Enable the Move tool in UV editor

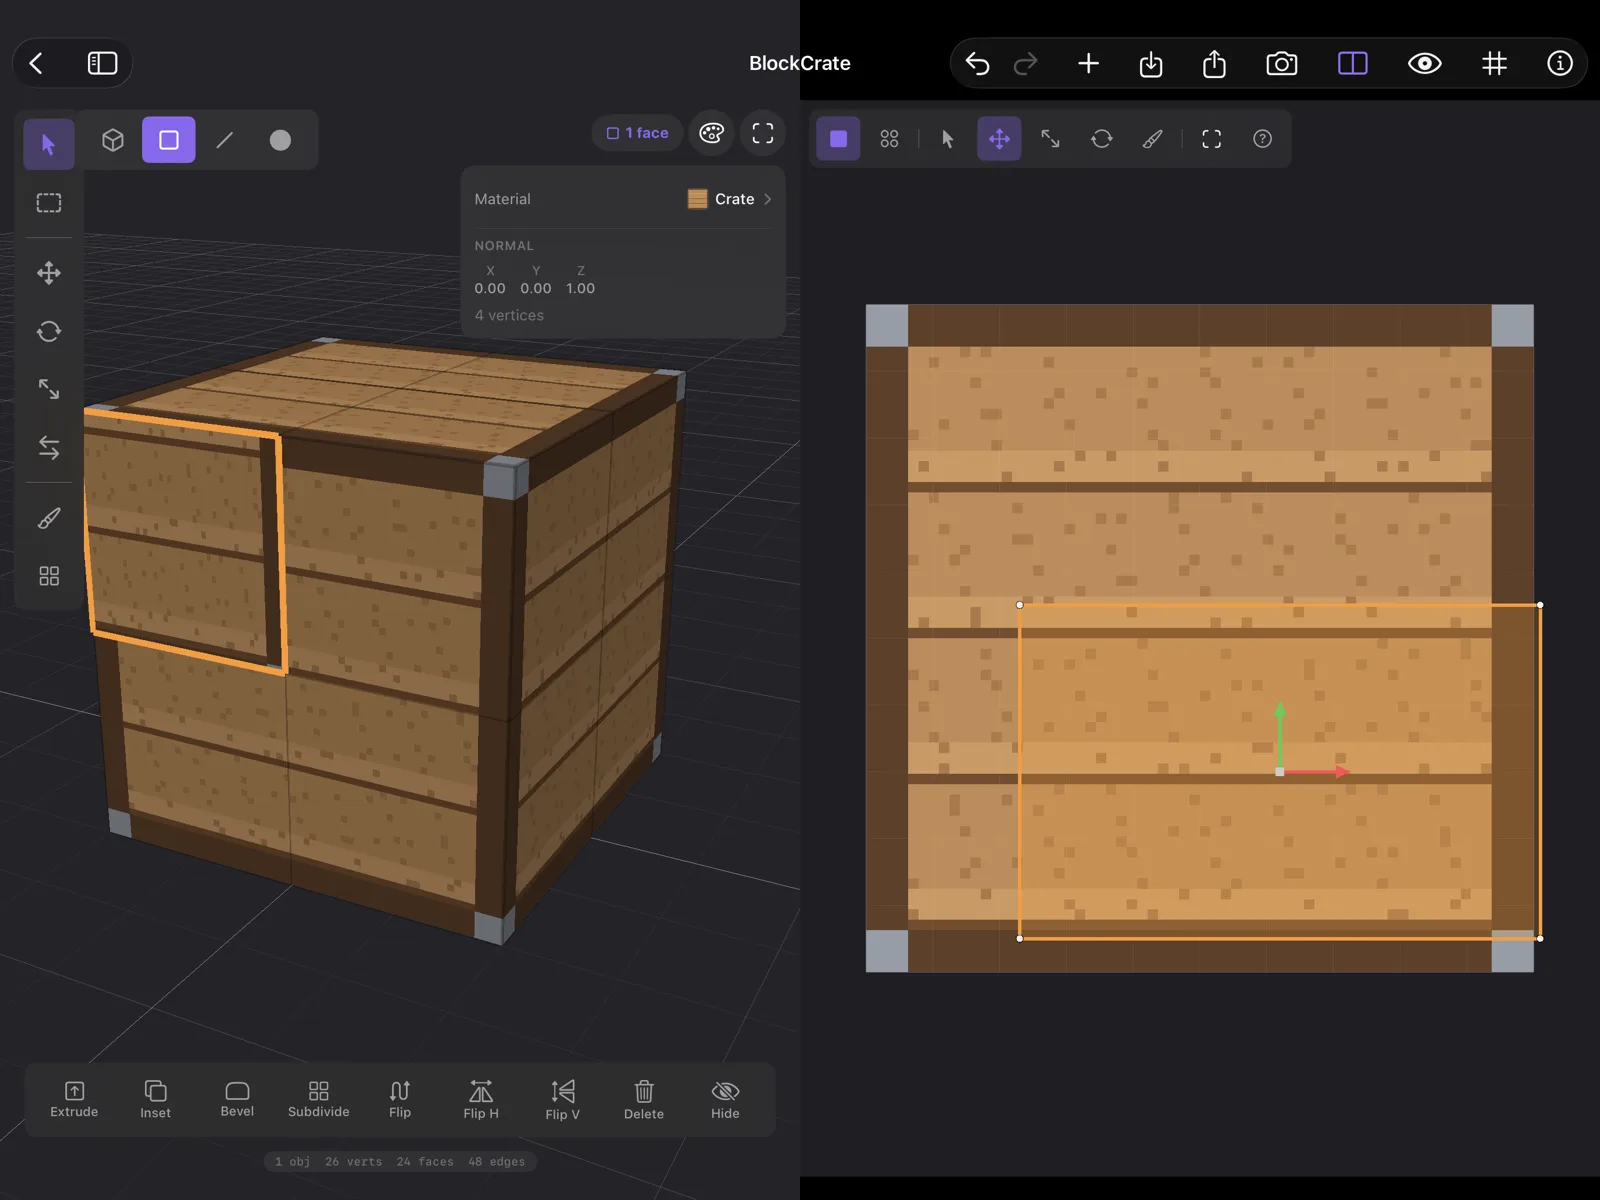tap(999, 139)
